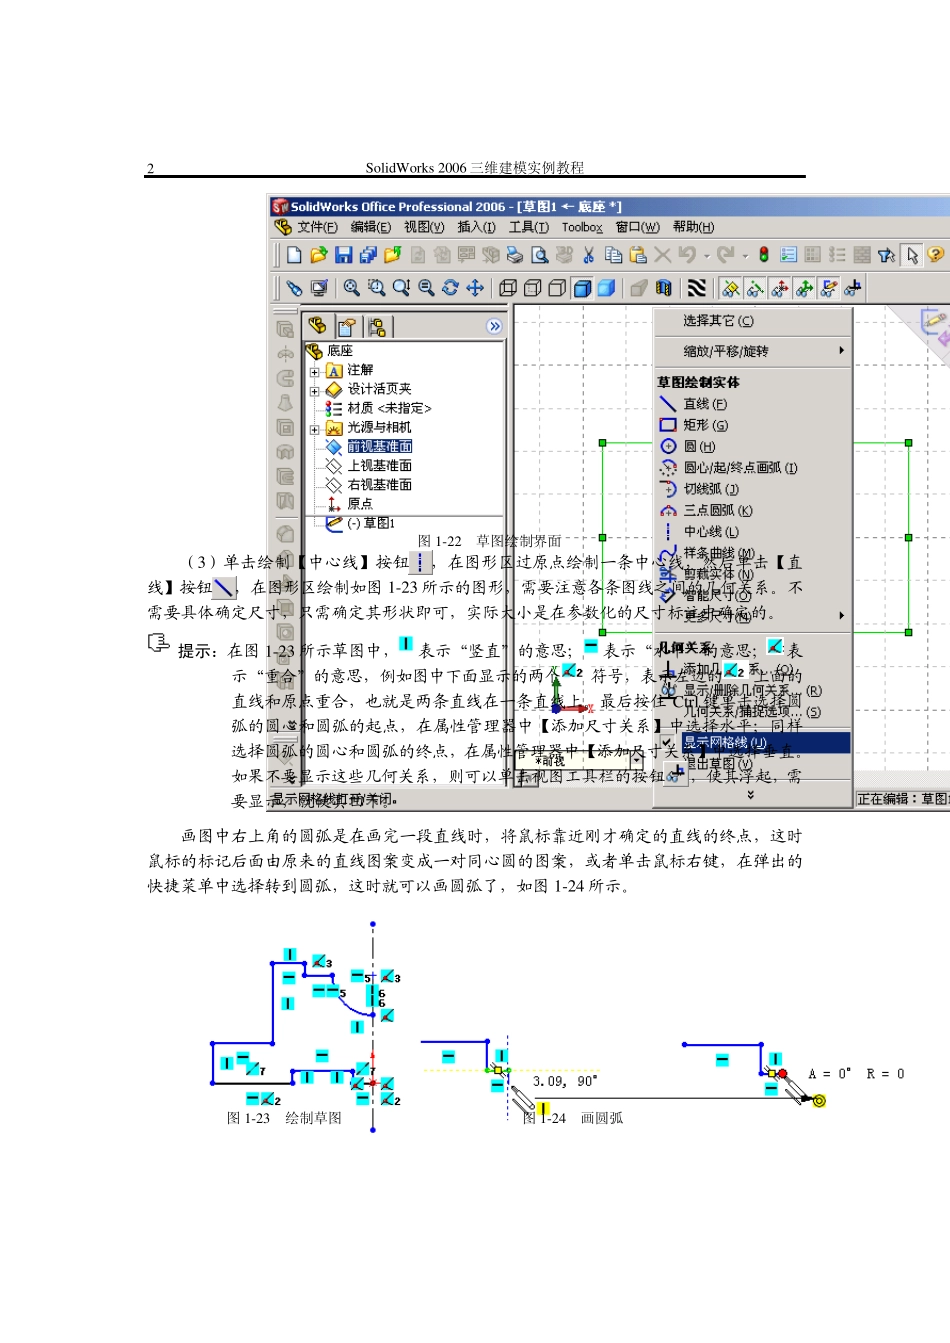Click the Tangent Arc icon in context menu
The image size is (950, 1343).
click(x=668, y=489)
